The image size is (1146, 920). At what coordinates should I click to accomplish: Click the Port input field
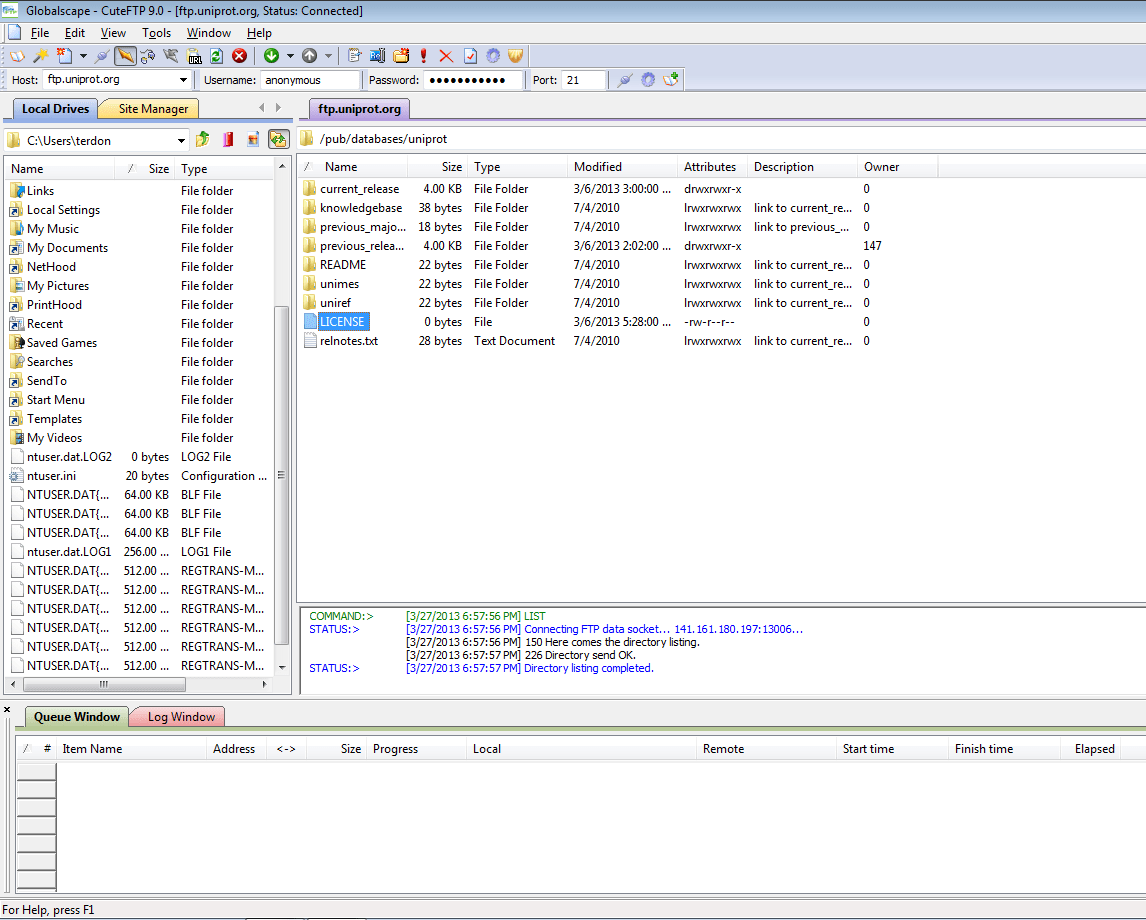(583, 80)
